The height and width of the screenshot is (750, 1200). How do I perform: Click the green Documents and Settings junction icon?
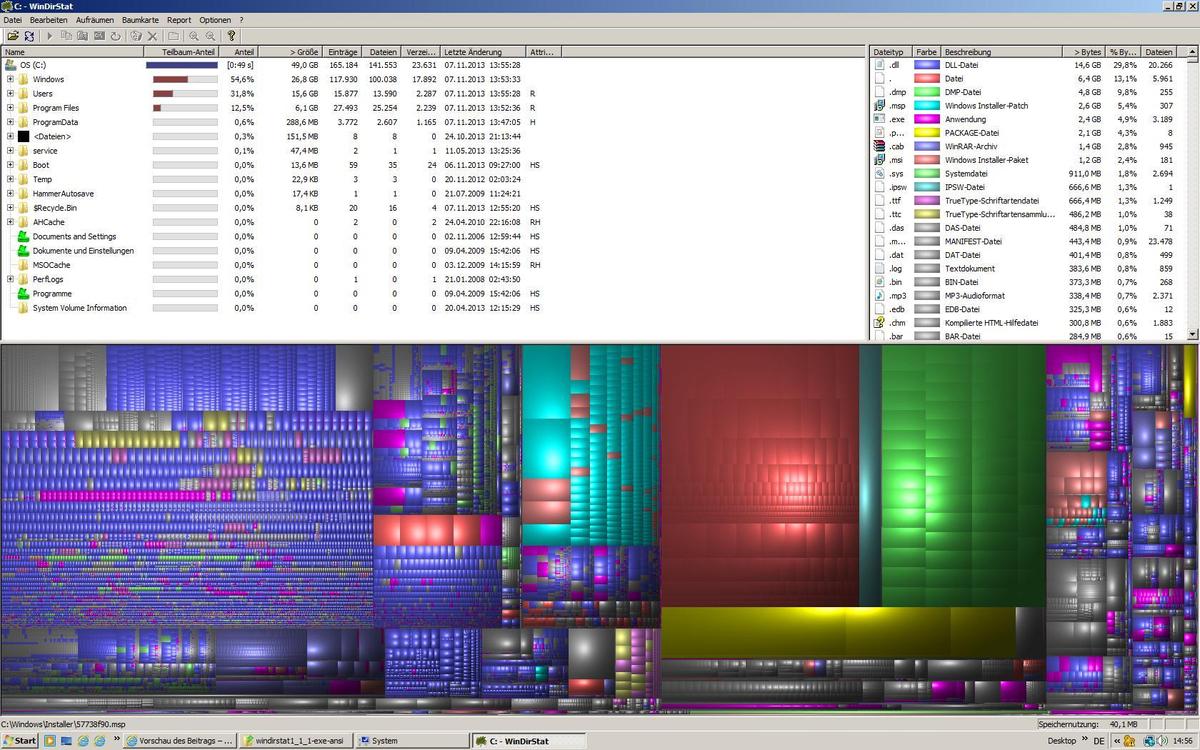click(x=23, y=237)
